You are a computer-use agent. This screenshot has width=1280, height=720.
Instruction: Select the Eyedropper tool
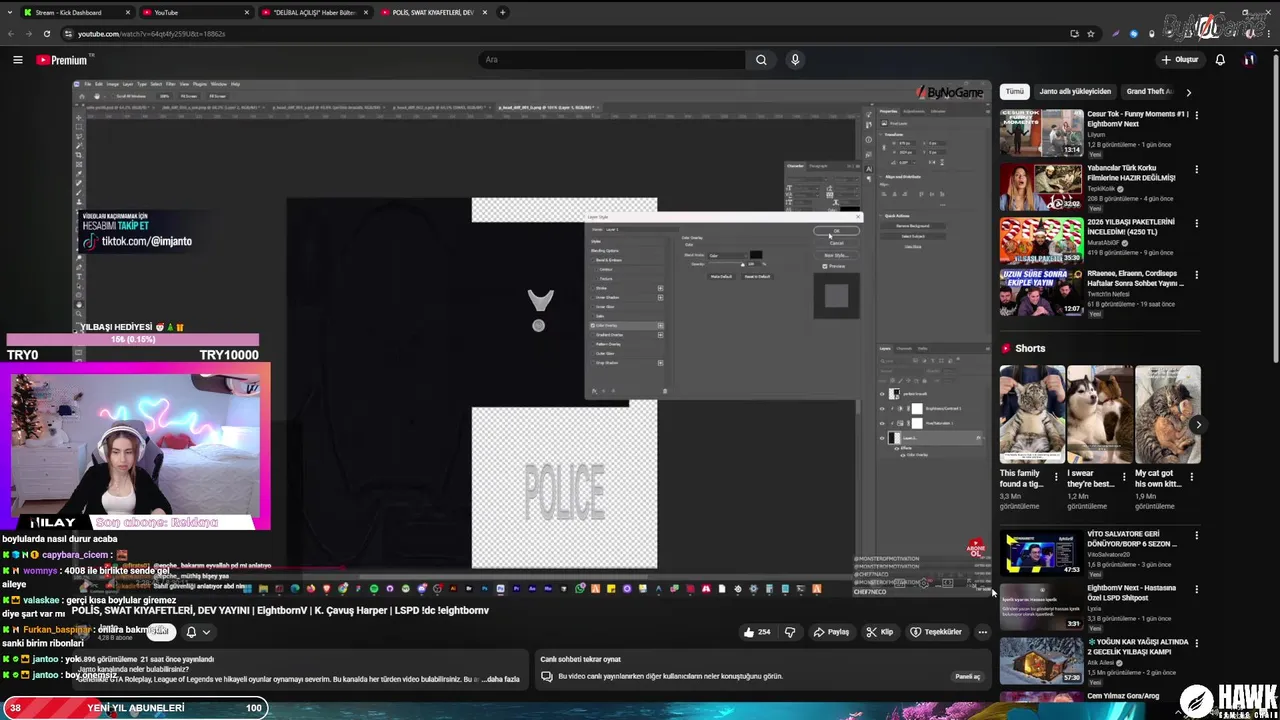click(79, 174)
